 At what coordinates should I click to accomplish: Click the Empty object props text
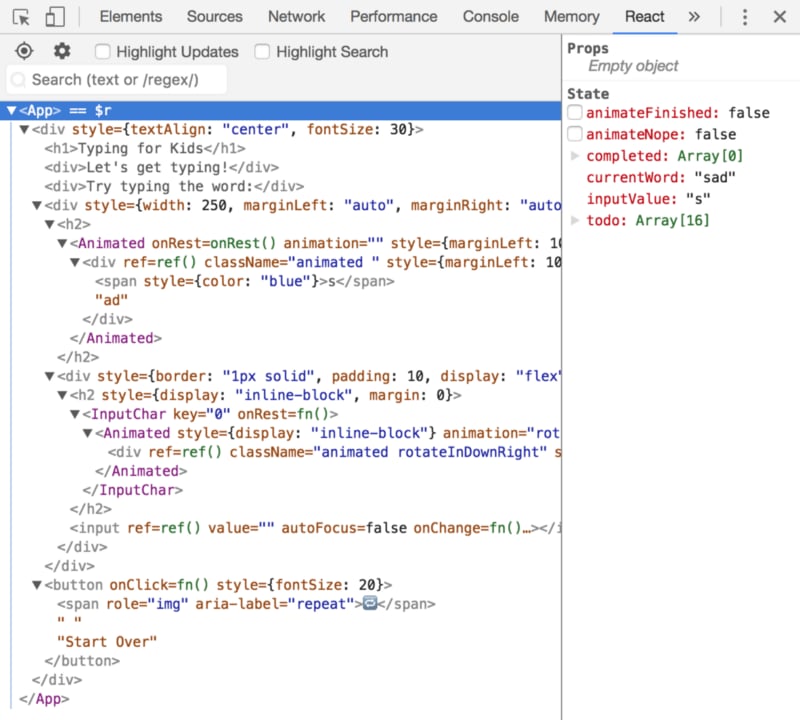[633, 66]
